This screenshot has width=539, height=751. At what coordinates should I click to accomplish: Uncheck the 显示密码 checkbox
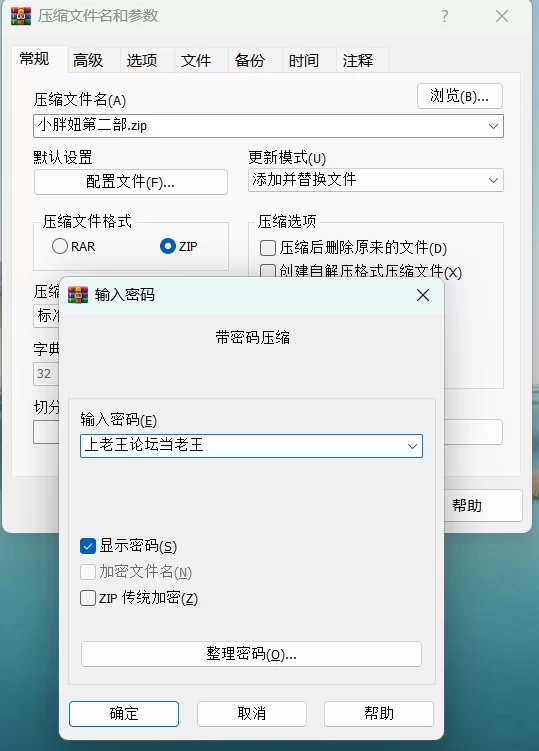[x=88, y=546]
